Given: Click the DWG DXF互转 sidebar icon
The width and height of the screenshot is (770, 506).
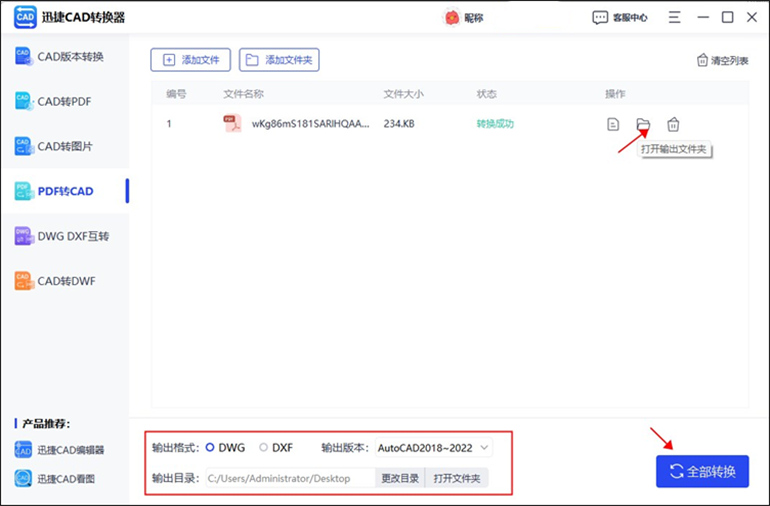Looking at the screenshot, I should (x=24, y=236).
